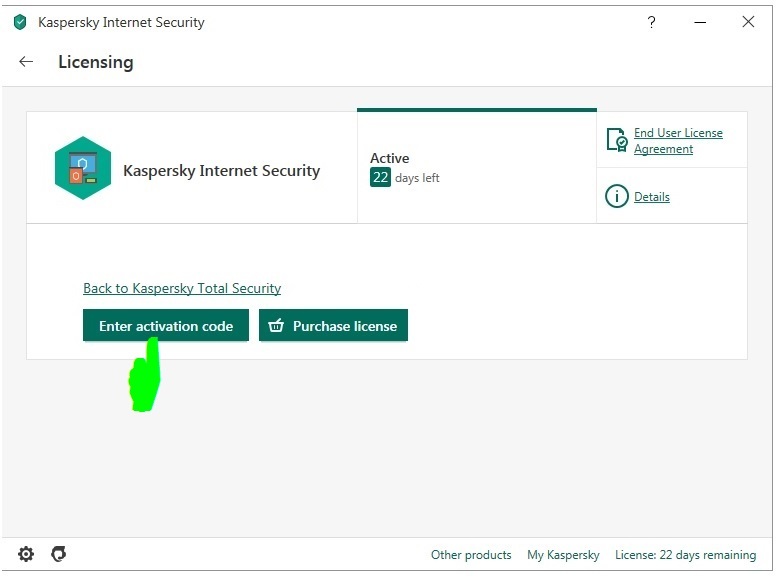Close the Kaspersky window
The width and height of the screenshot is (776, 578).
tap(748, 22)
